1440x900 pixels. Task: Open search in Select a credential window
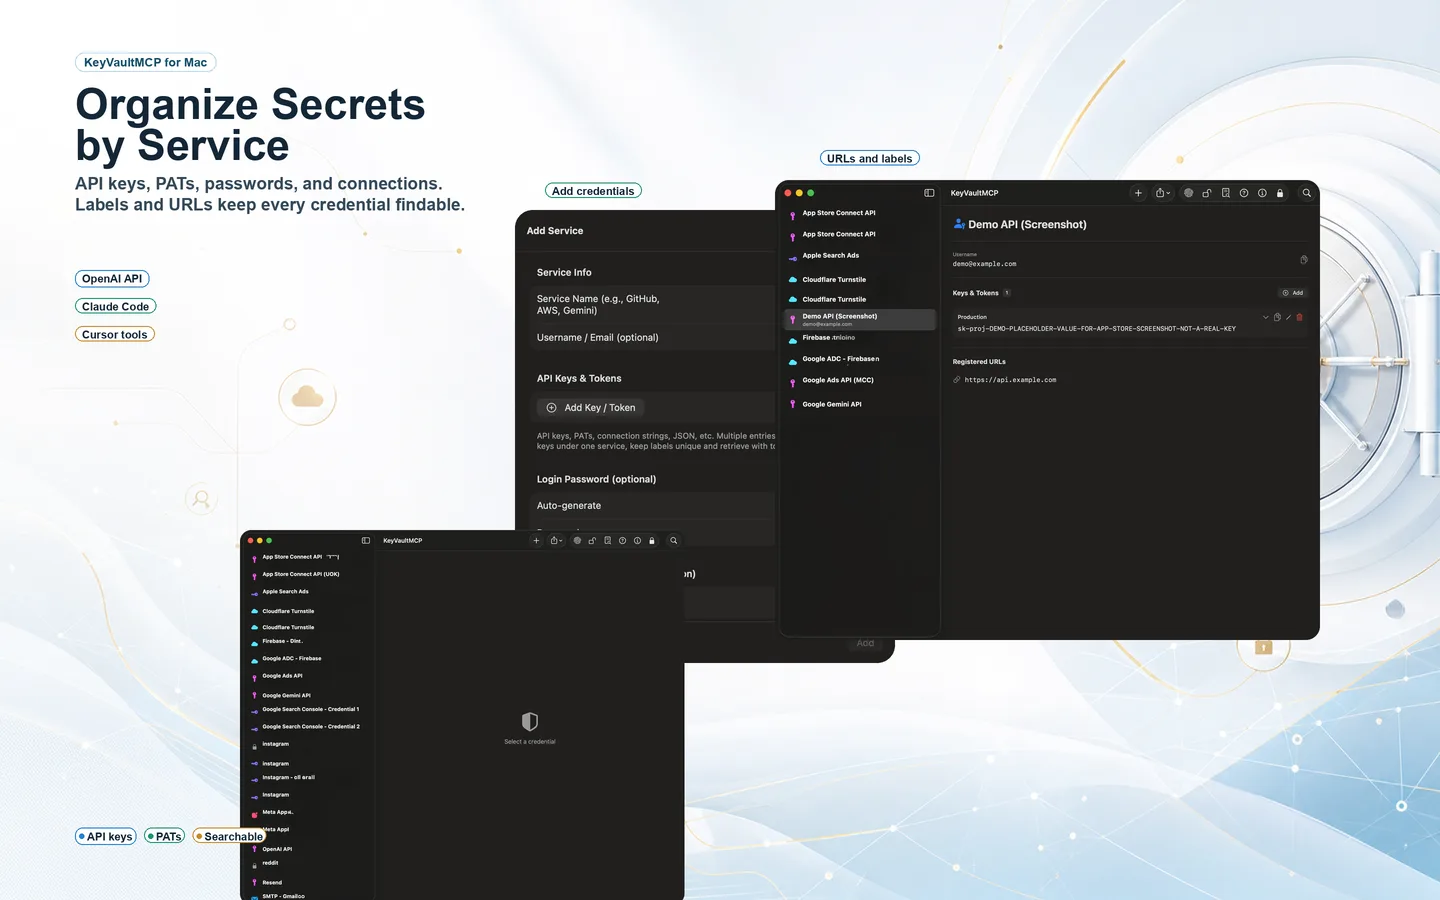point(674,541)
